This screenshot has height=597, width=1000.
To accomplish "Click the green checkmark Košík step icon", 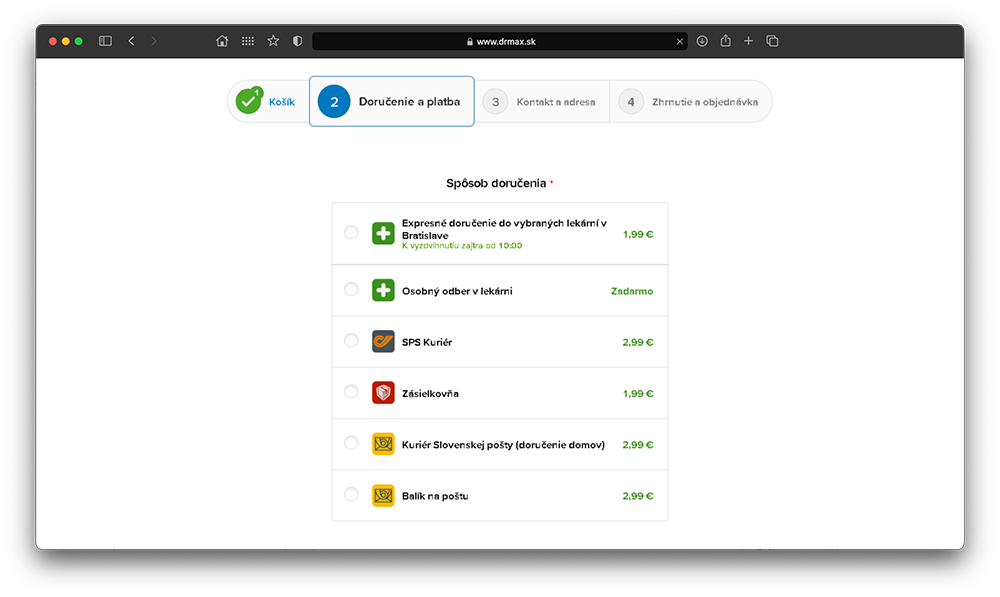I will (x=249, y=101).
